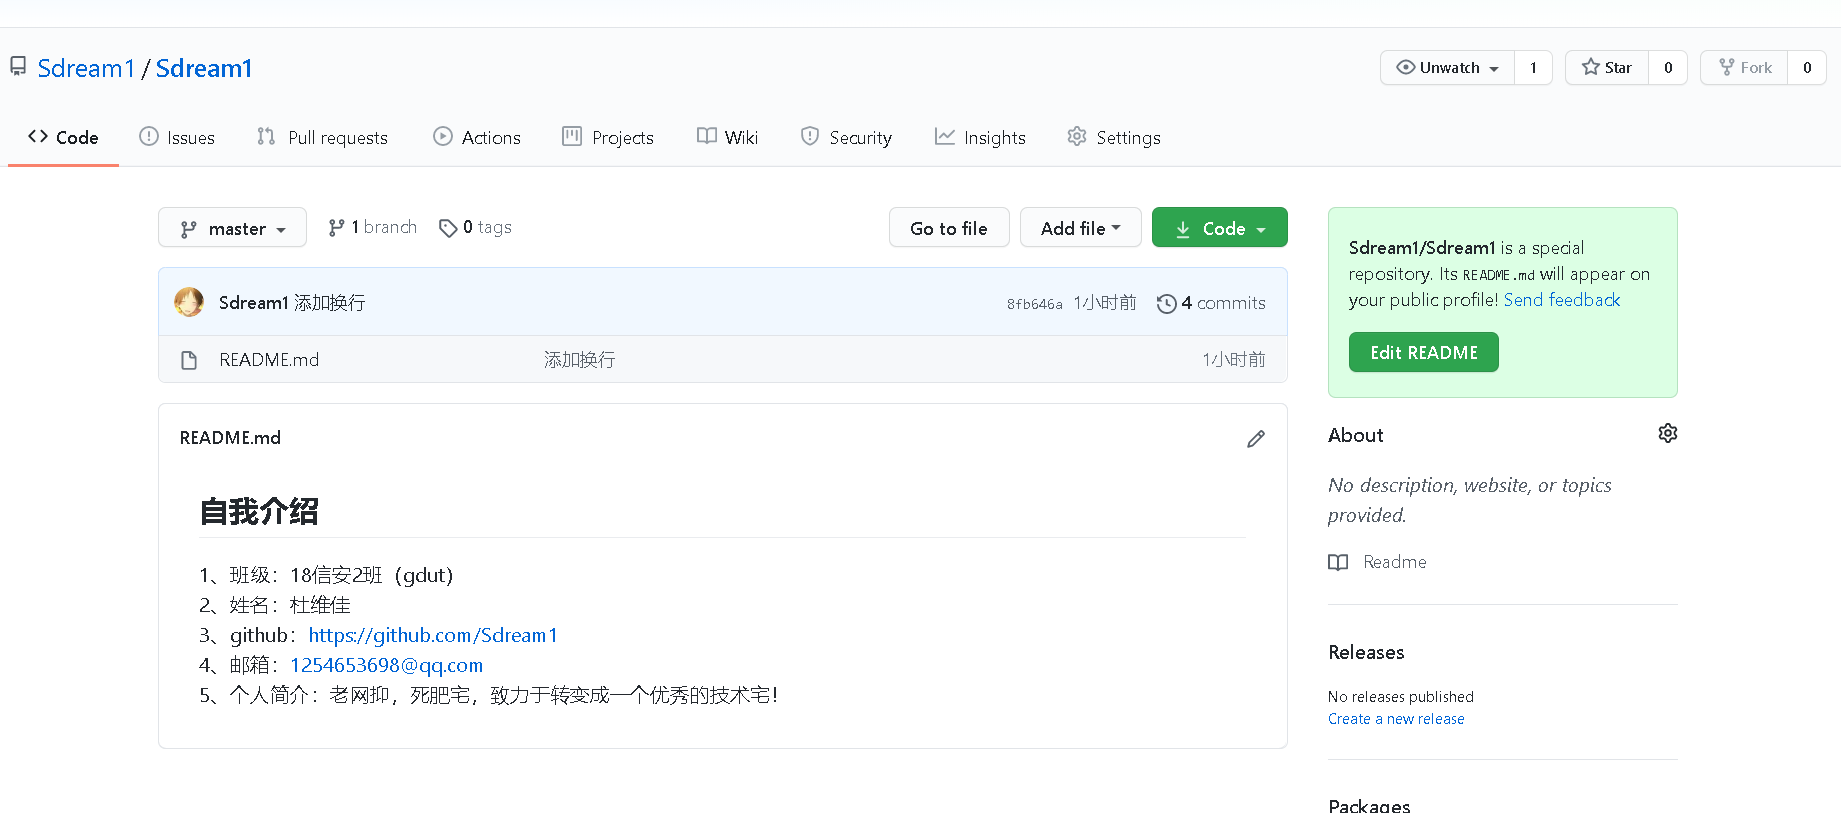The image size is (1841, 813).
Task: Click the Send feedback link
Action: pyautogui.click(x=1562, y=300)
